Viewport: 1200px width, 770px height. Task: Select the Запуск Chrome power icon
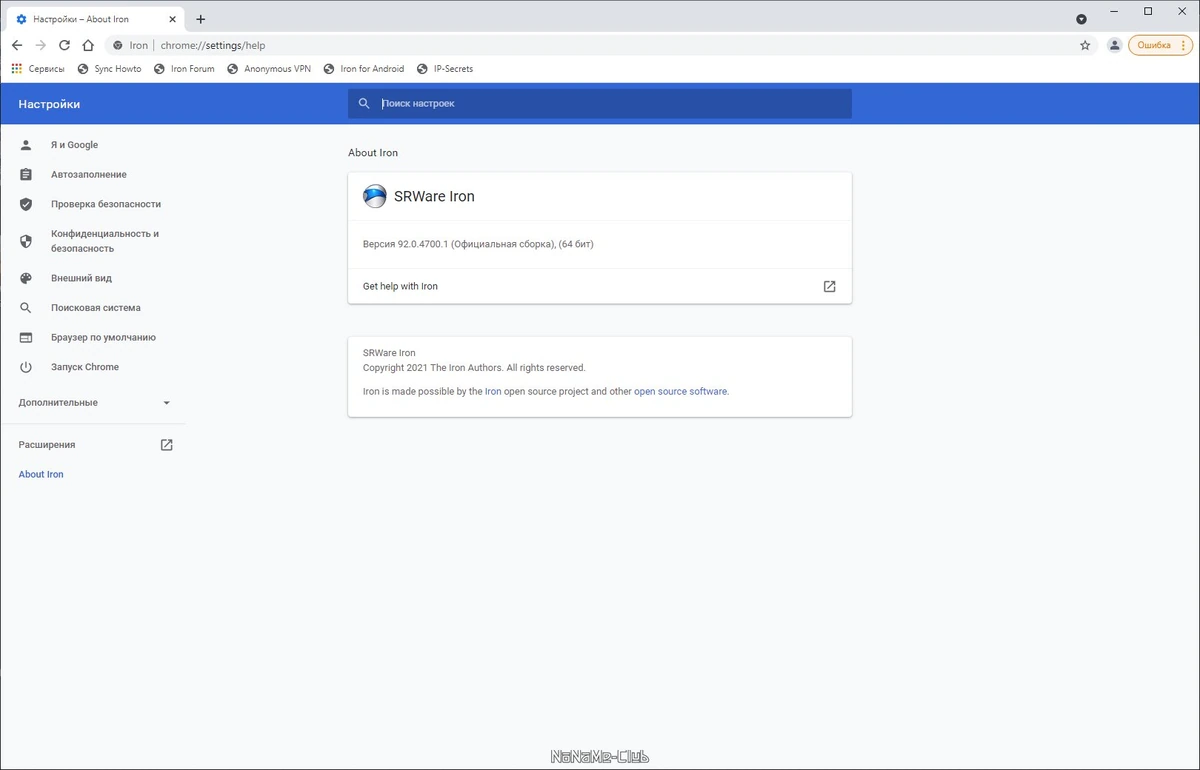(x=26, y=367)
